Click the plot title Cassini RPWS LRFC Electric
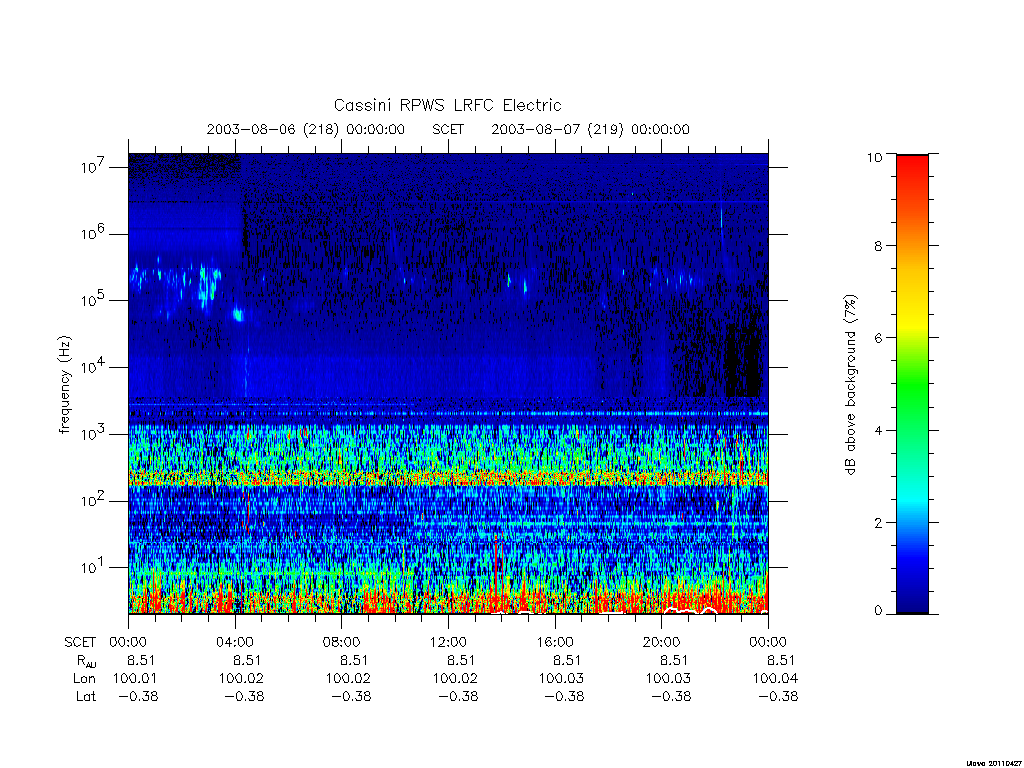1024x768 pixels. coord(447,105)
